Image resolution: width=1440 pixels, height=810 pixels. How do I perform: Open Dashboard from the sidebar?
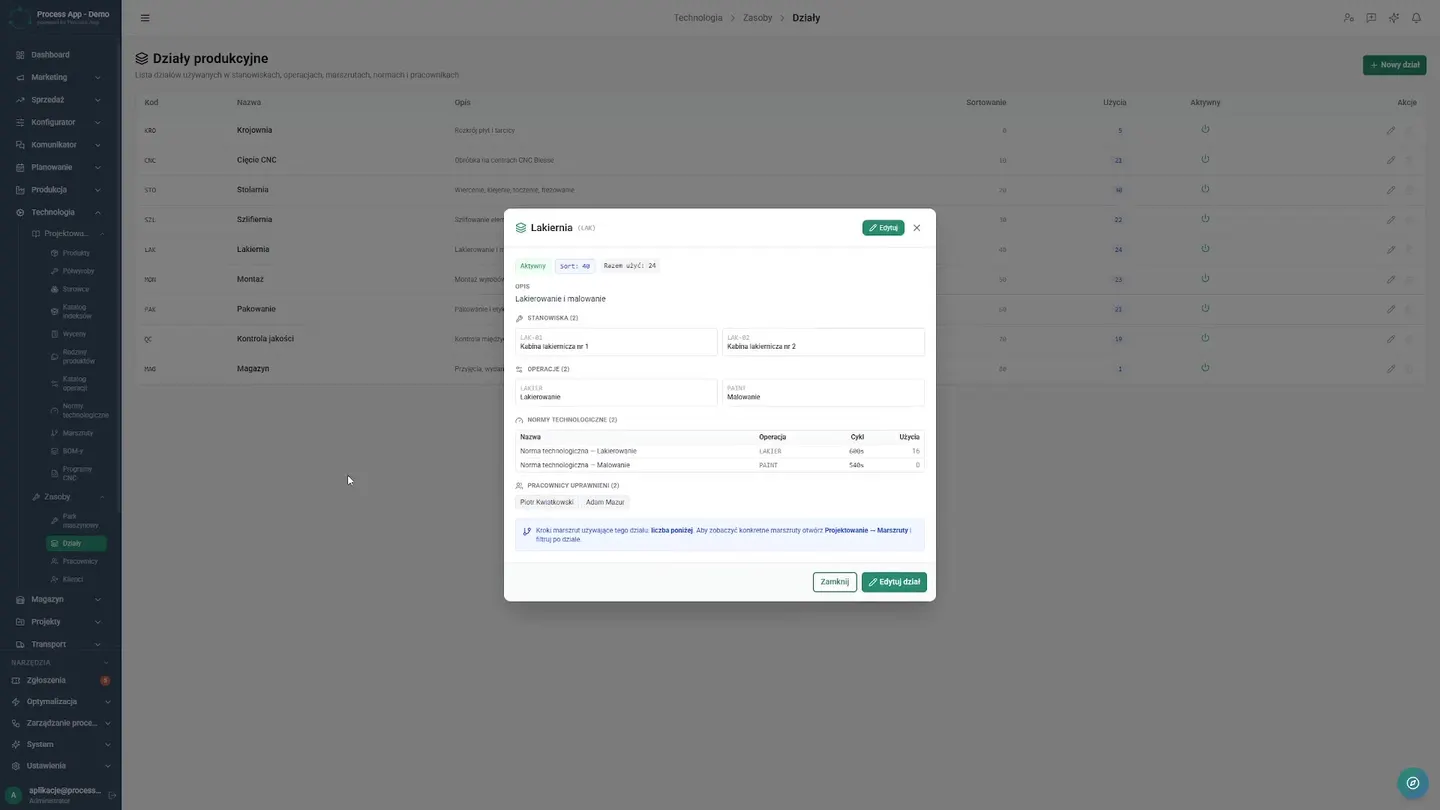[x=50, y=54]
